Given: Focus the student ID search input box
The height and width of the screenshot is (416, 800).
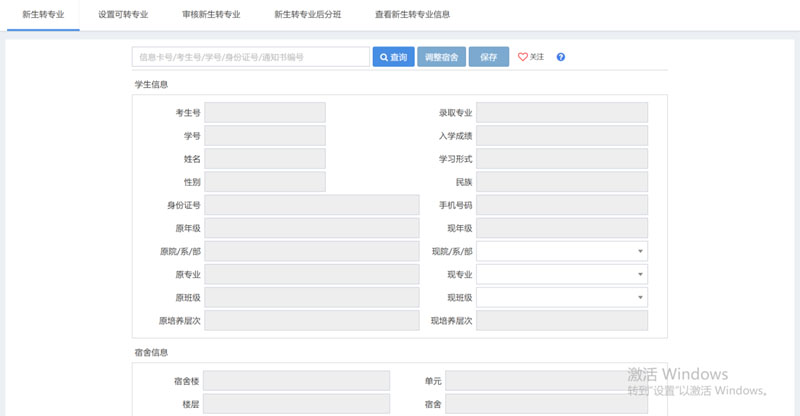Looking at the screenshot, I should [x=250, y=57].
